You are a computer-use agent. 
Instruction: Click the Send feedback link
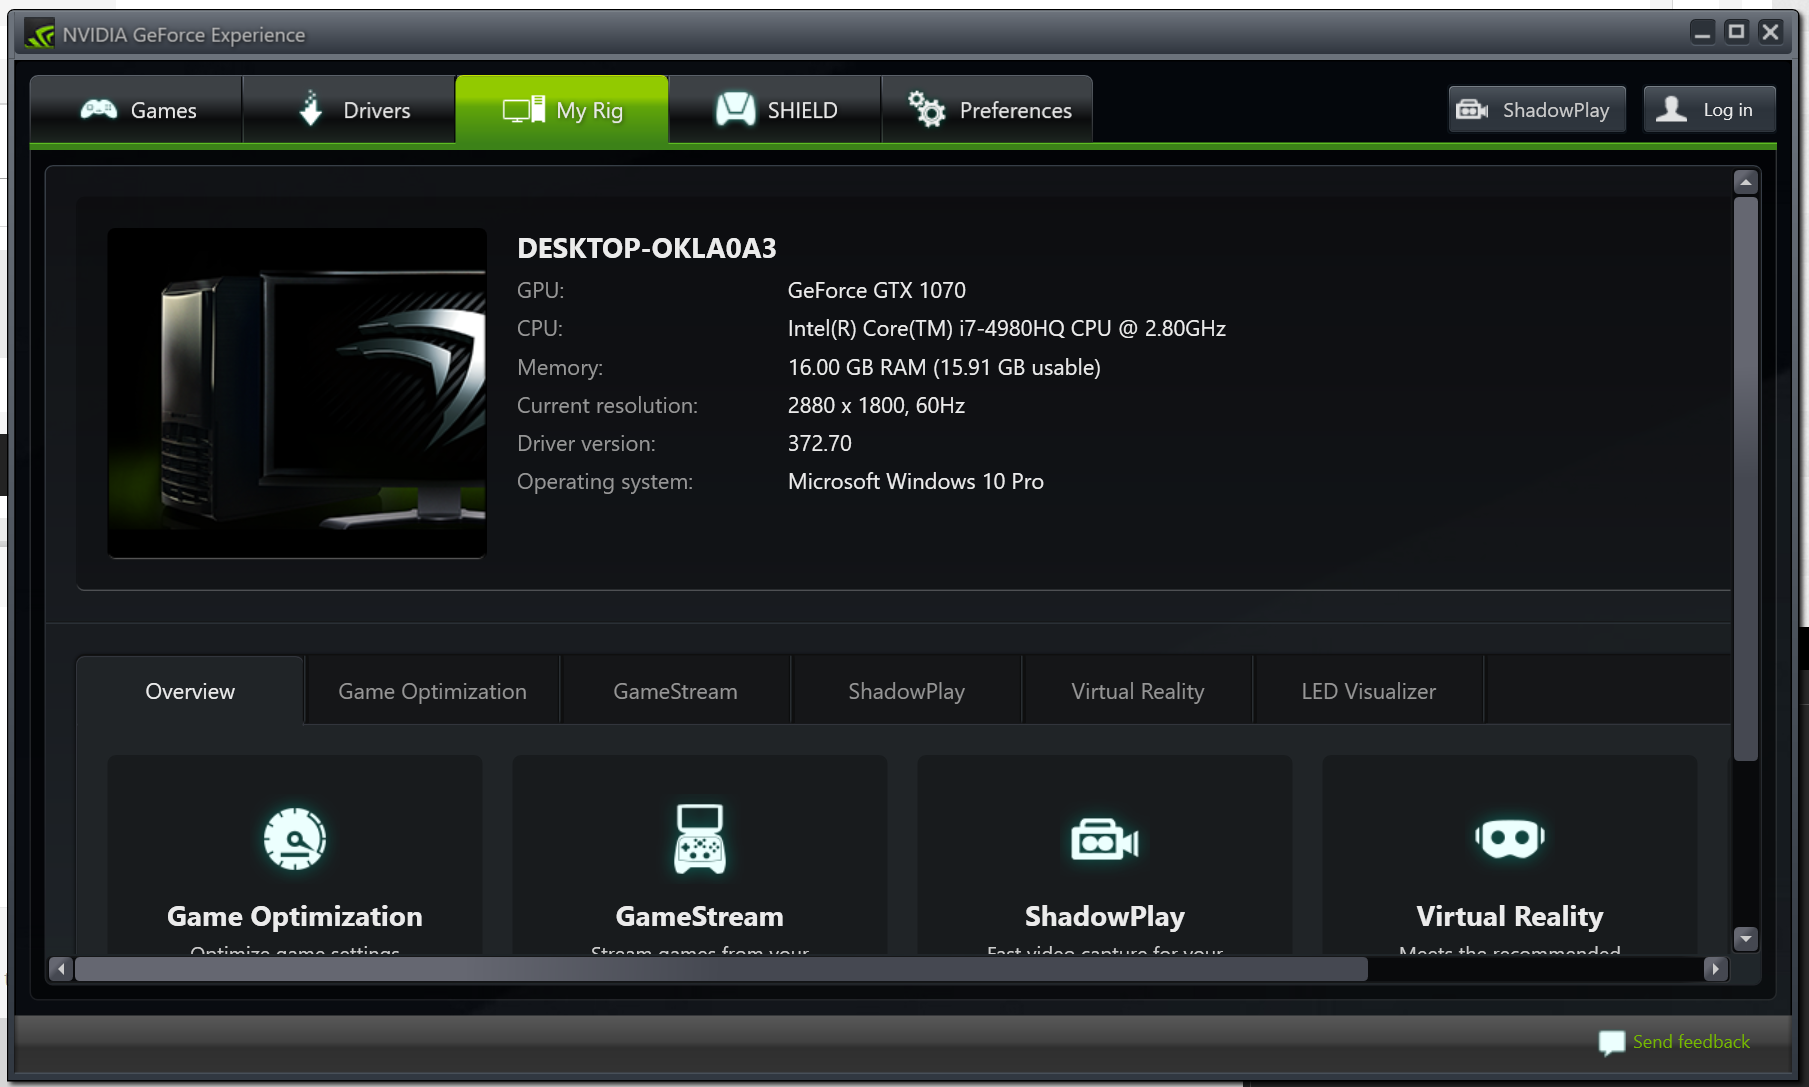(1691, 1041)
